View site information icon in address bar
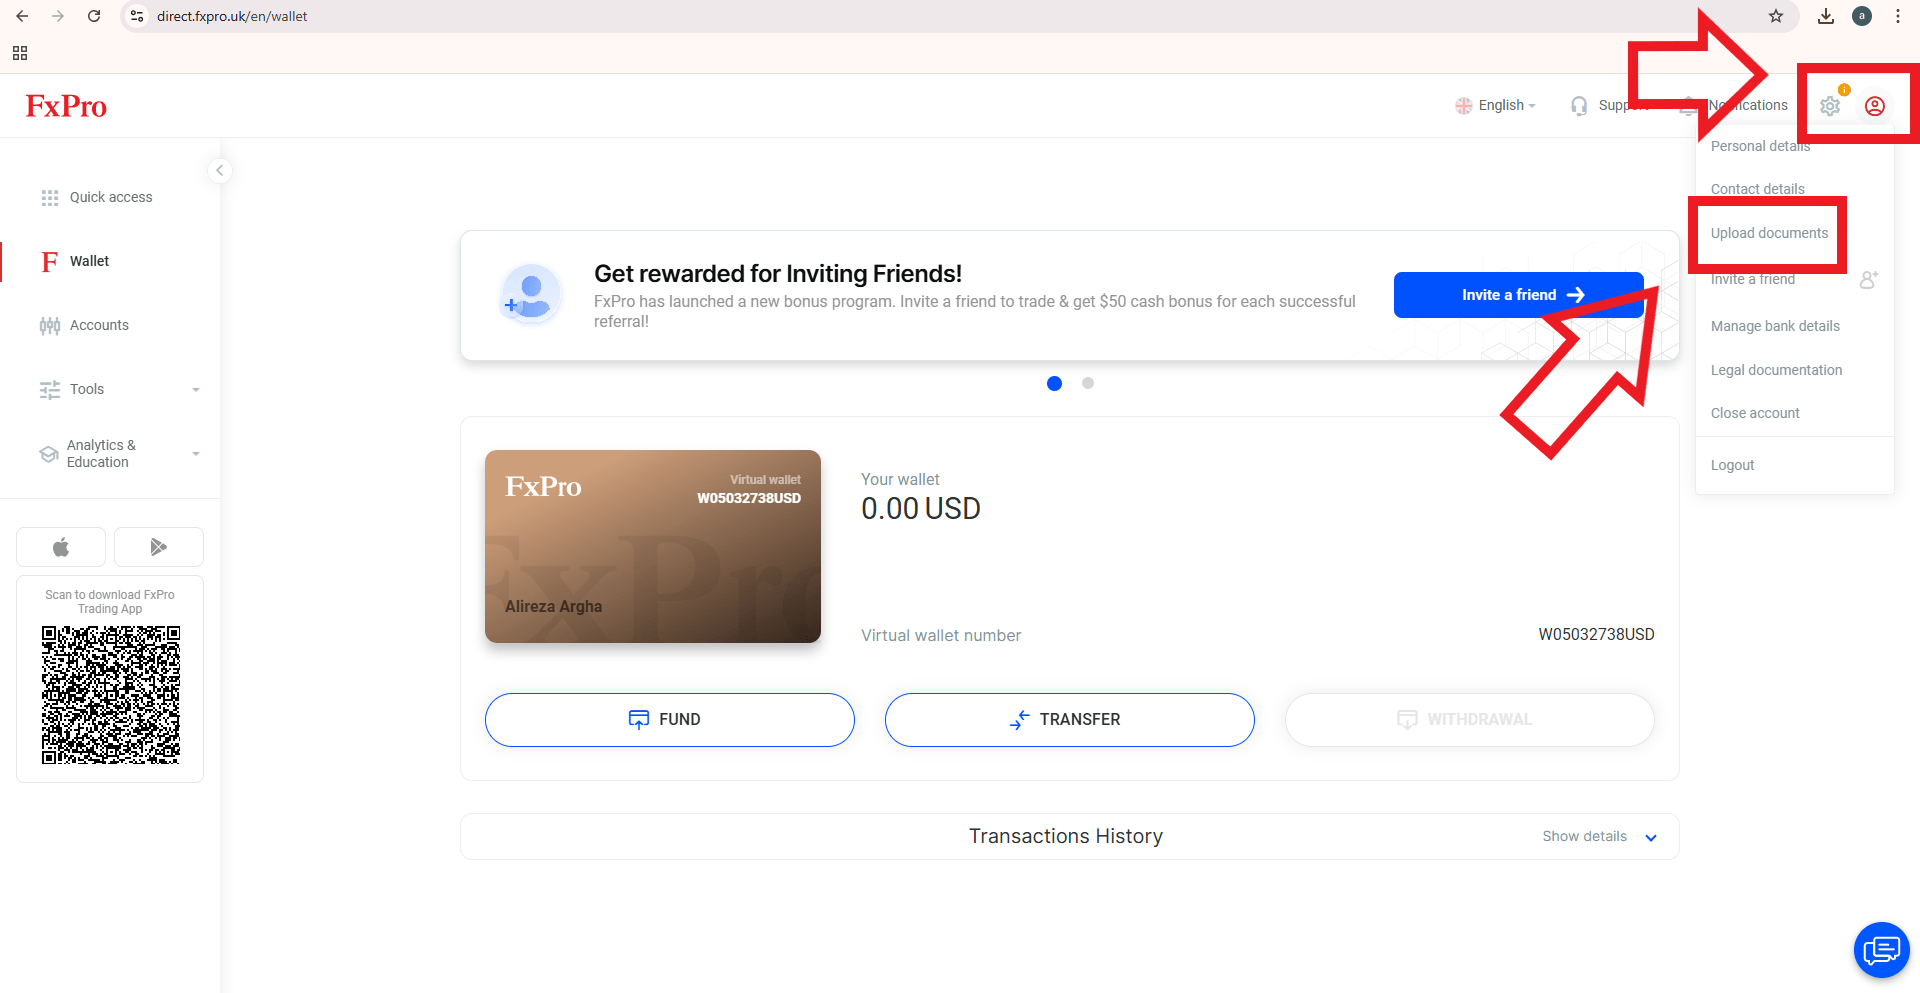The image size is (1920, 993). (x=138, y=16)
